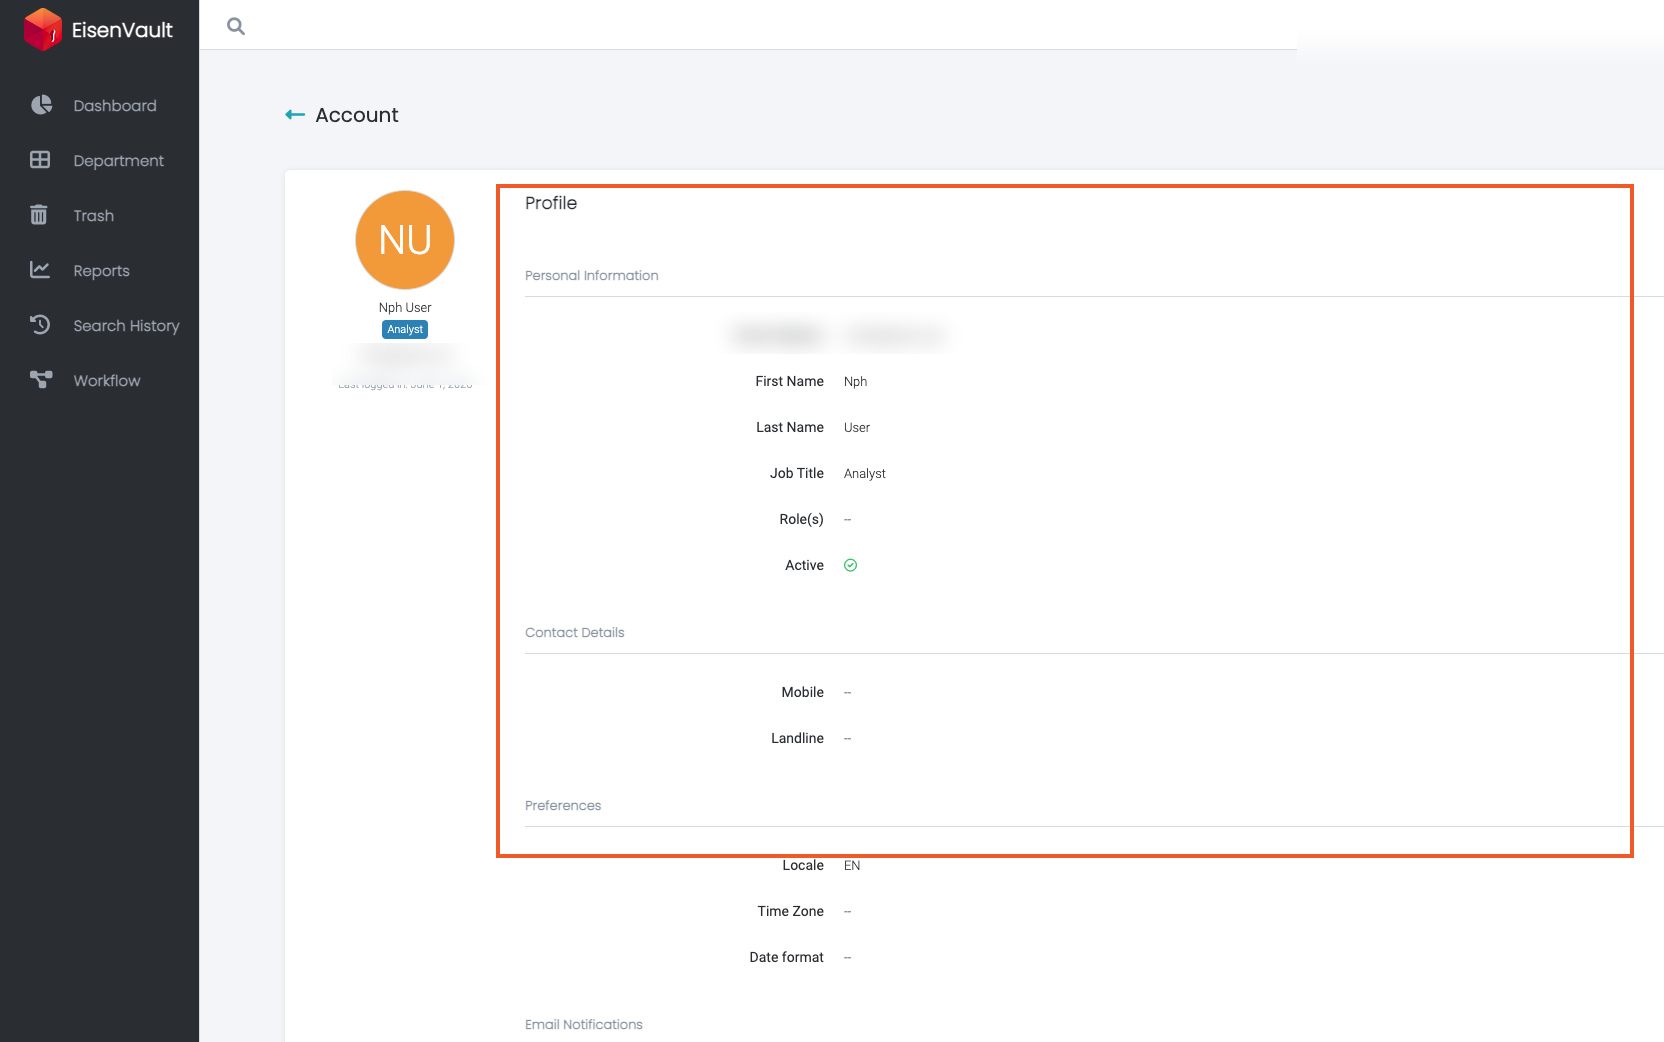Click the Personal Information section label
Image resolution: width=1664 pixels, height=1042 pixels.
[x=592, y=275]
